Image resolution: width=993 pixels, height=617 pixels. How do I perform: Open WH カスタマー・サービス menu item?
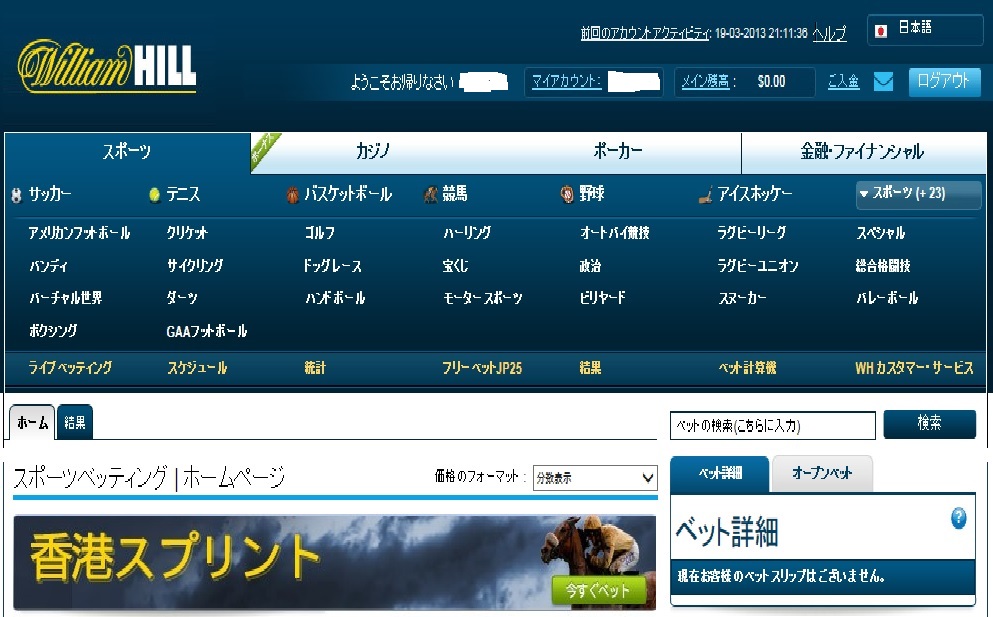[x=914, y=368]
